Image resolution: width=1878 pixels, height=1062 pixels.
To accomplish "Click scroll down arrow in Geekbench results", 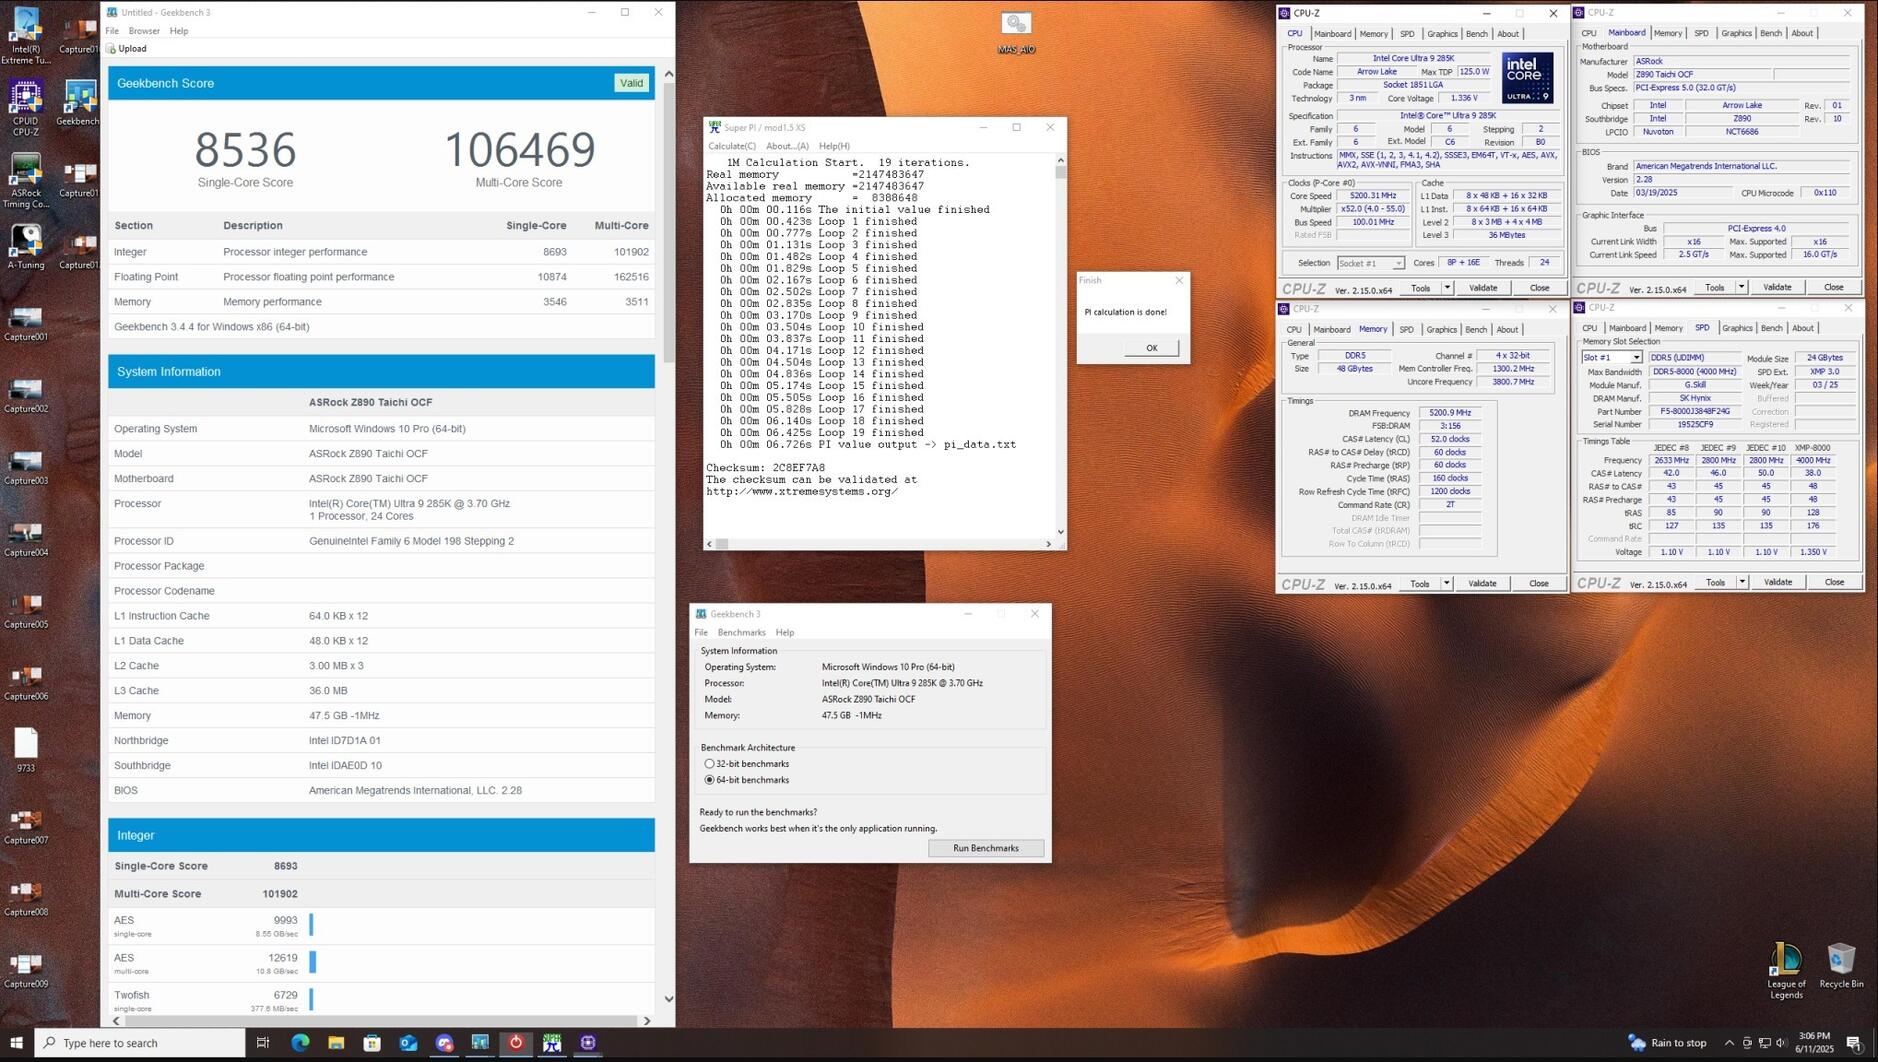I will click(x=669, y=999).
